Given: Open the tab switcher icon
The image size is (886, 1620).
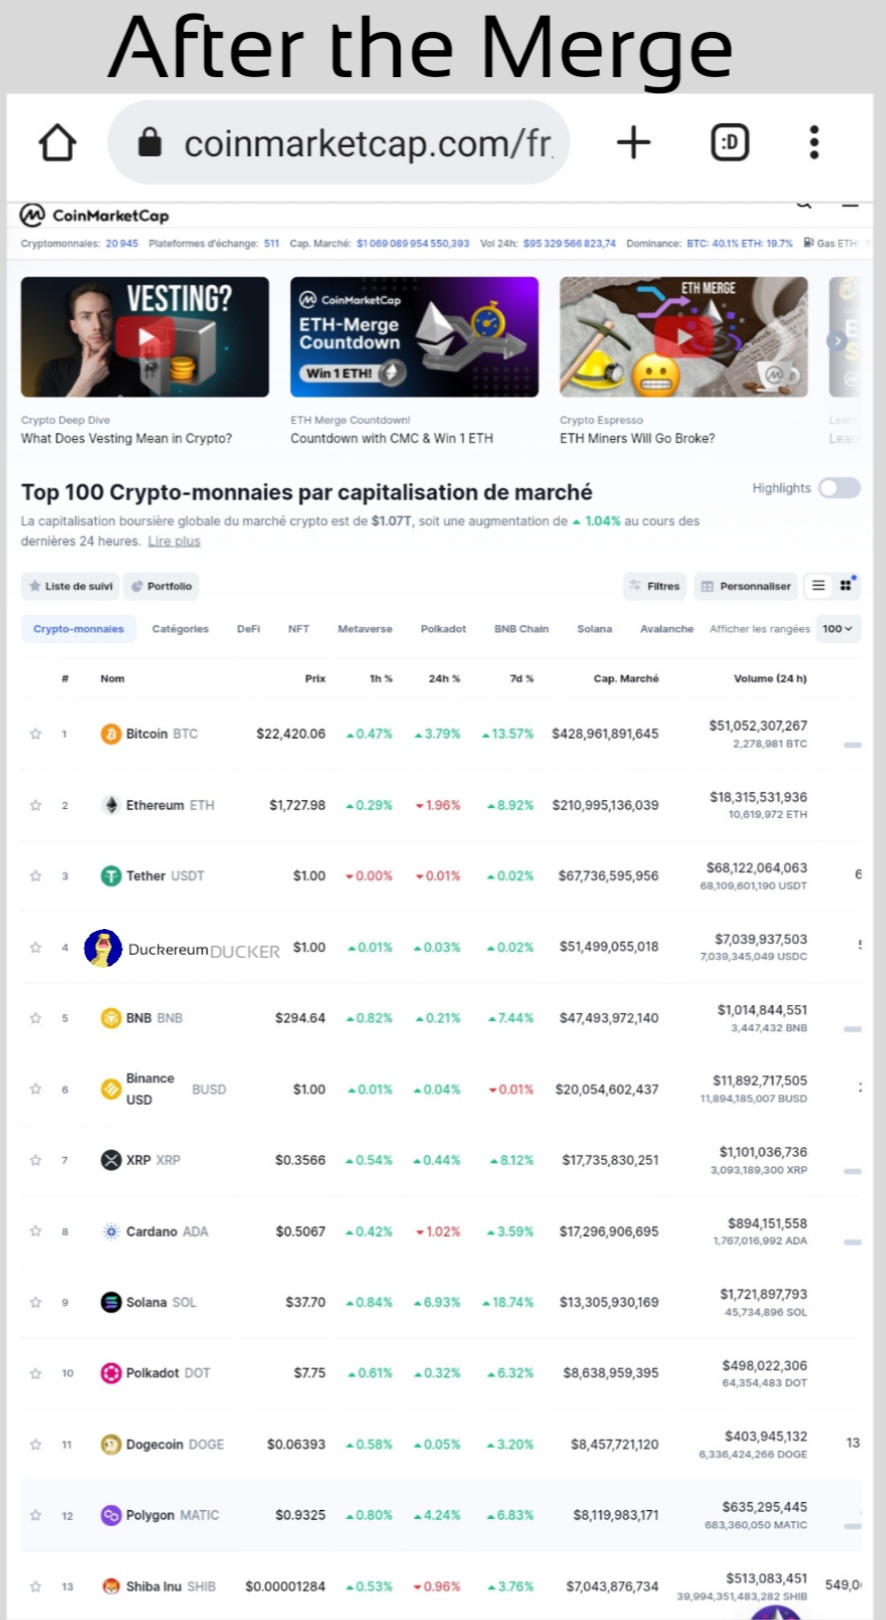Looking at the screenshot, I should click(x=730, y=143).
